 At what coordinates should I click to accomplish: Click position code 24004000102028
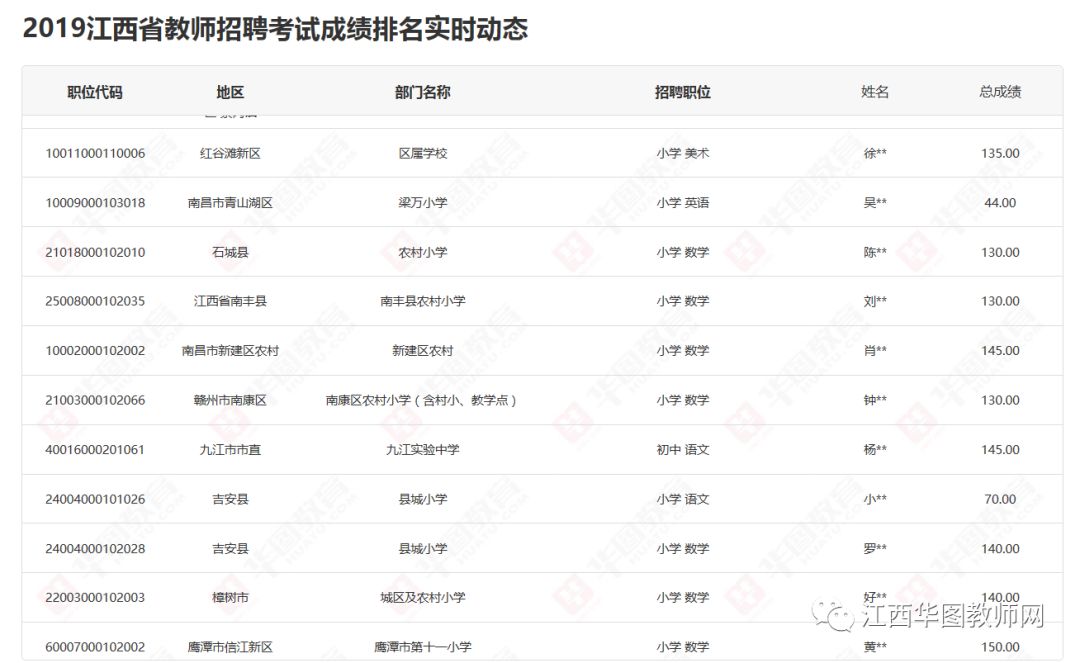pyautogui.click(x=95, y=549)
